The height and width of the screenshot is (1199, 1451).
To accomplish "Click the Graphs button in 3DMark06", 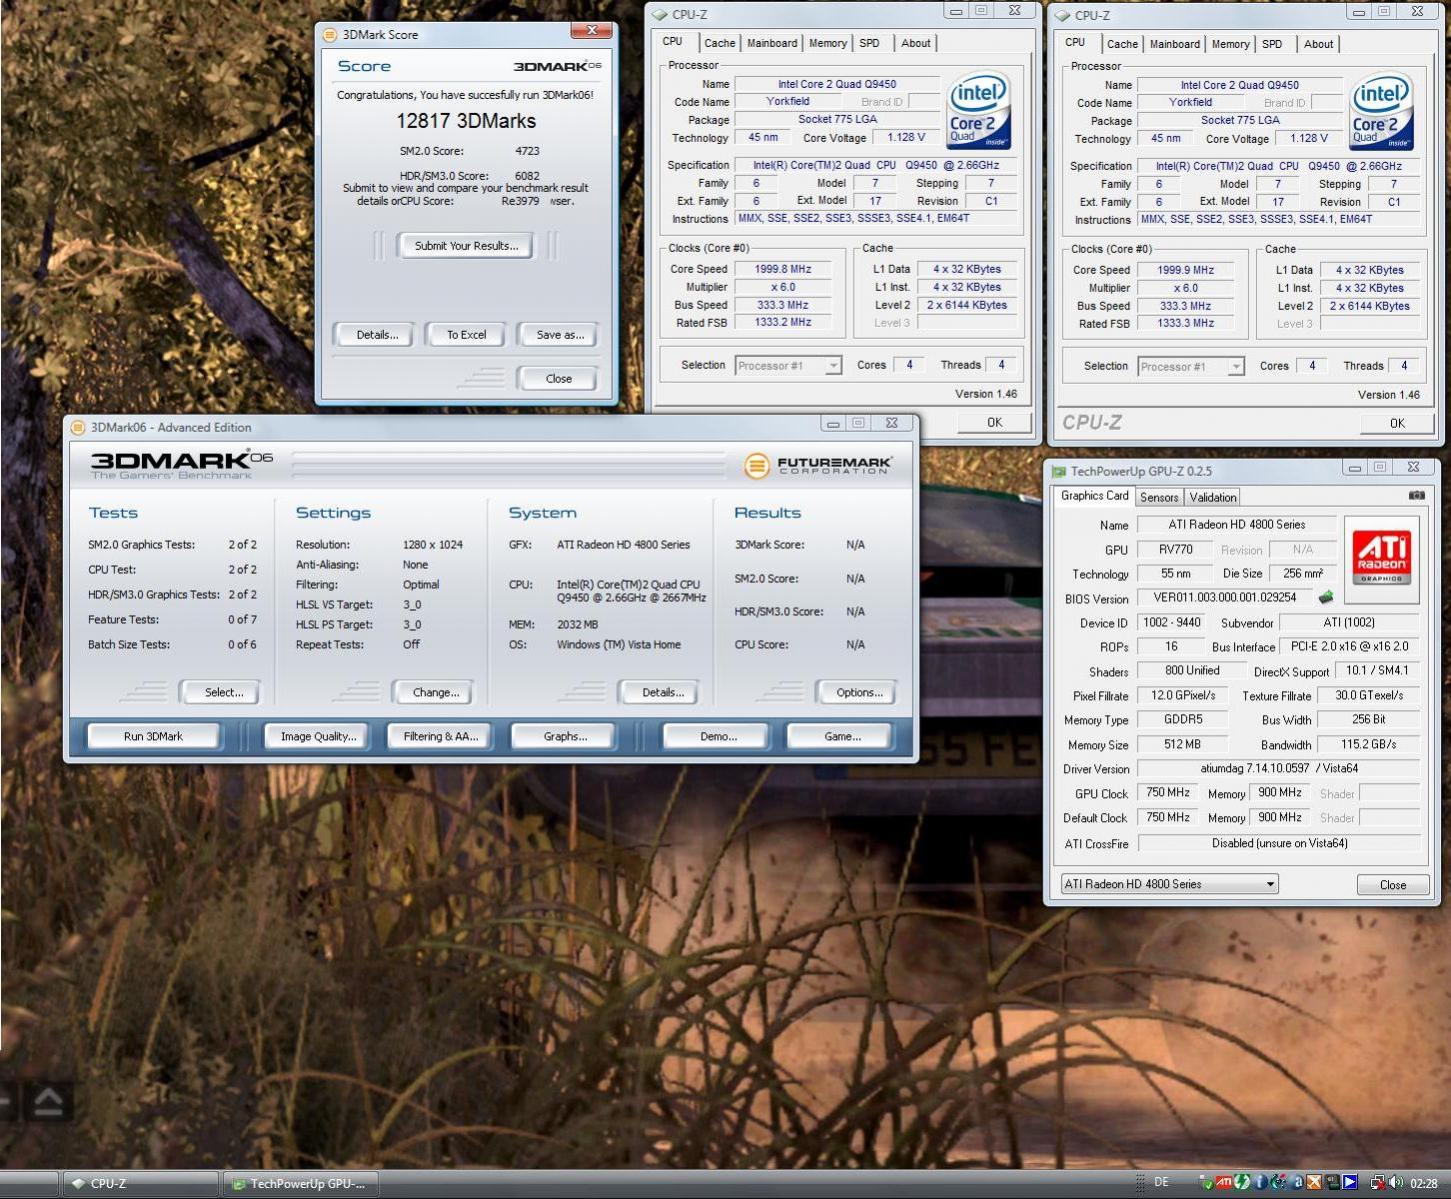I will click(565, 736).
